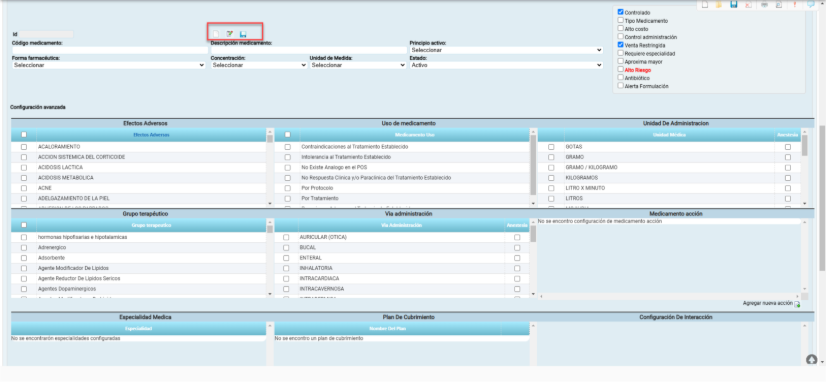Click the Unidad Médica column header
Viewport: 826px width, 382px height.
[670, 135]
